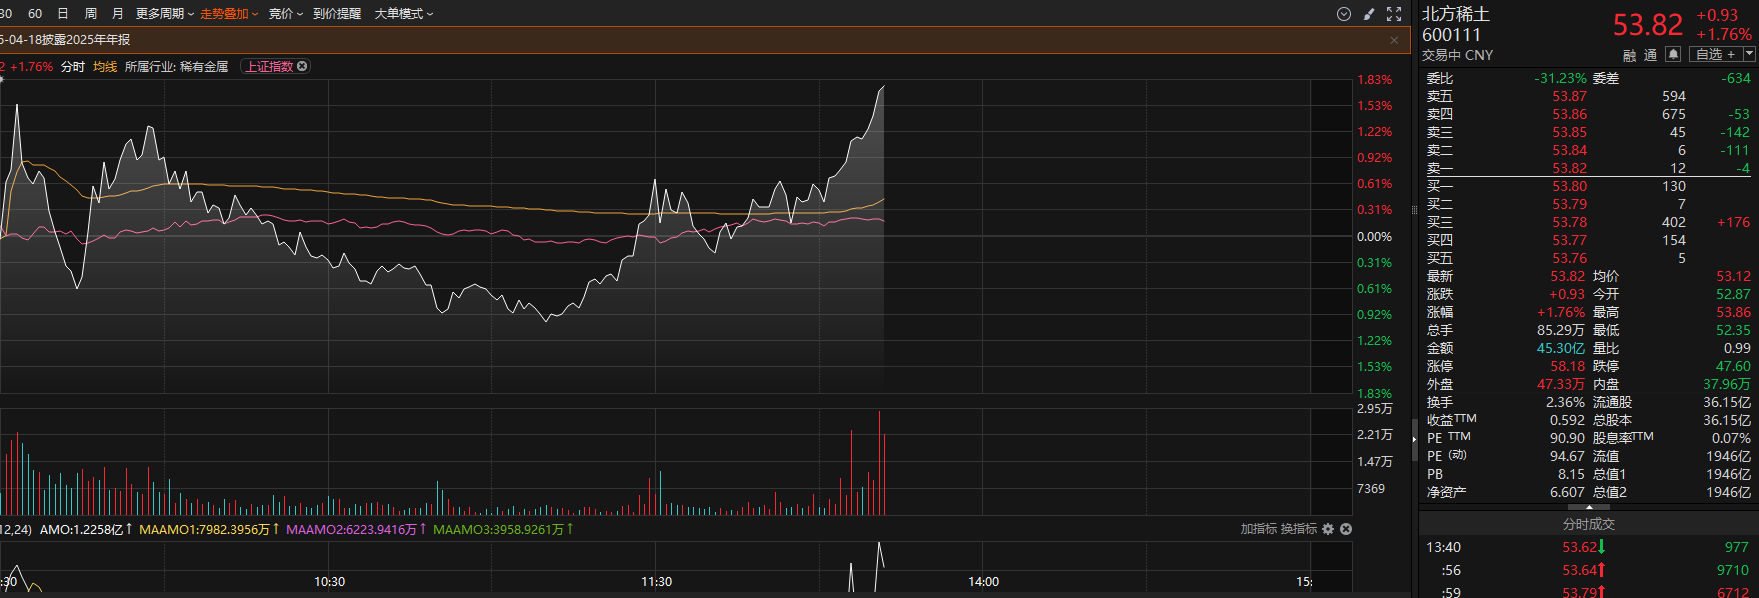Image resolution: width=1759 pixels, height=598 pixels.
Task: Click 金额 value 45.30亿
Action: (1561, 348)
